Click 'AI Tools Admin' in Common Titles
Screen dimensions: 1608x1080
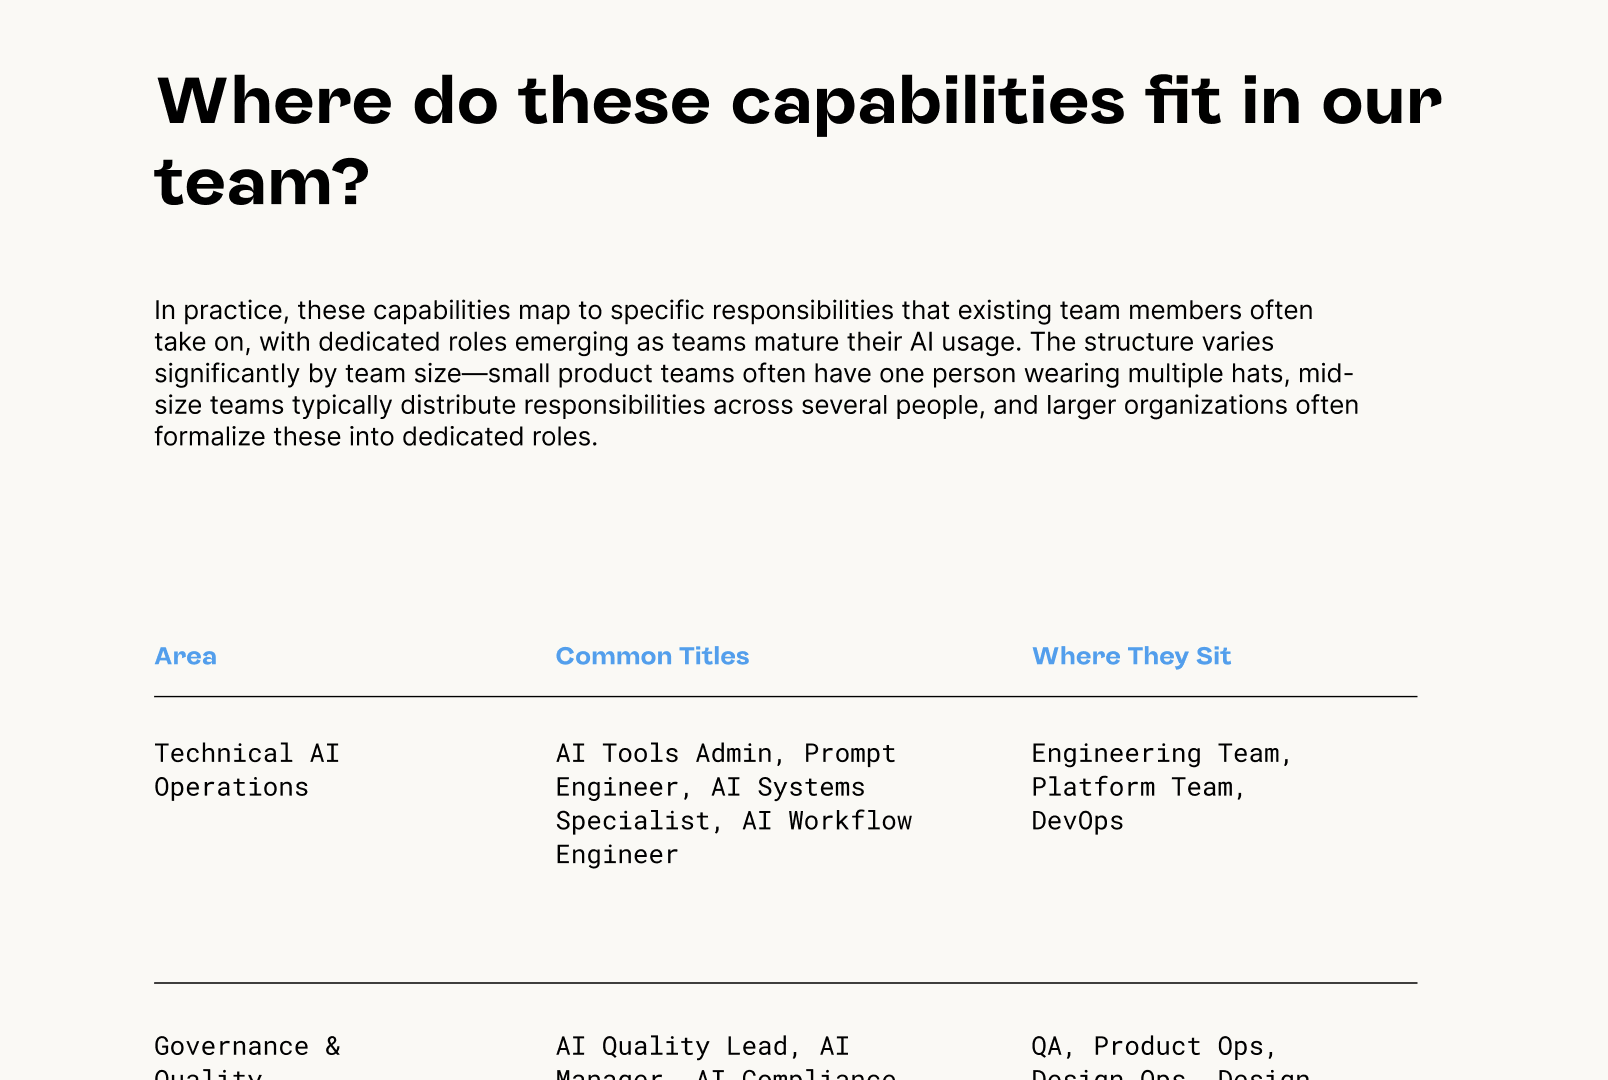[x=664, y=753]
